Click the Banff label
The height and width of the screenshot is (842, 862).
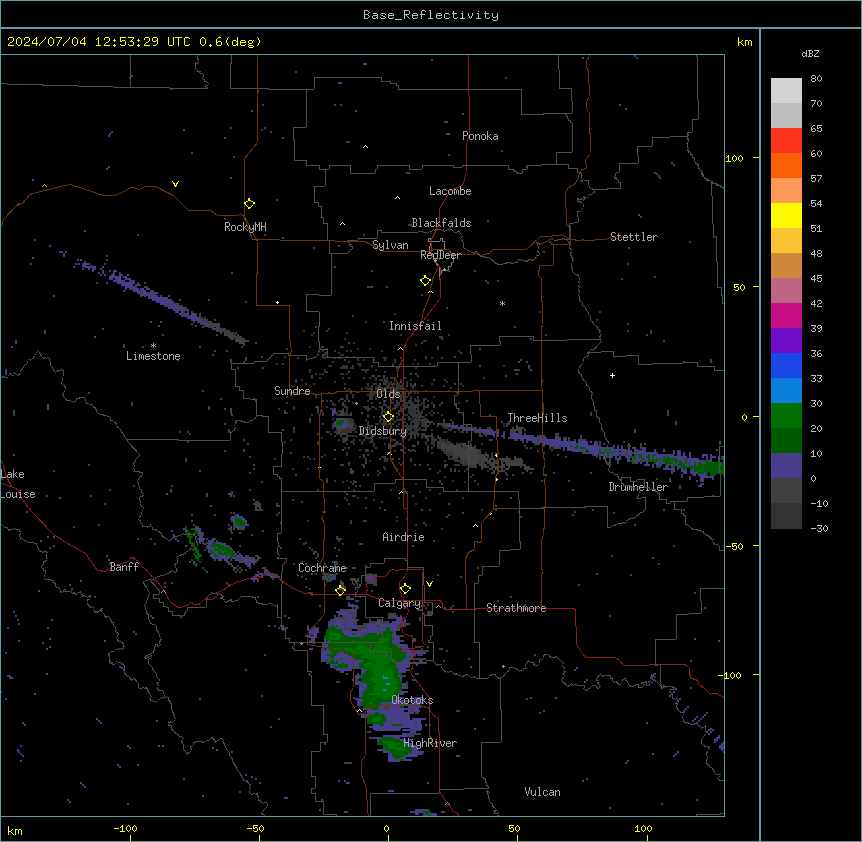[x=124, y=567]
